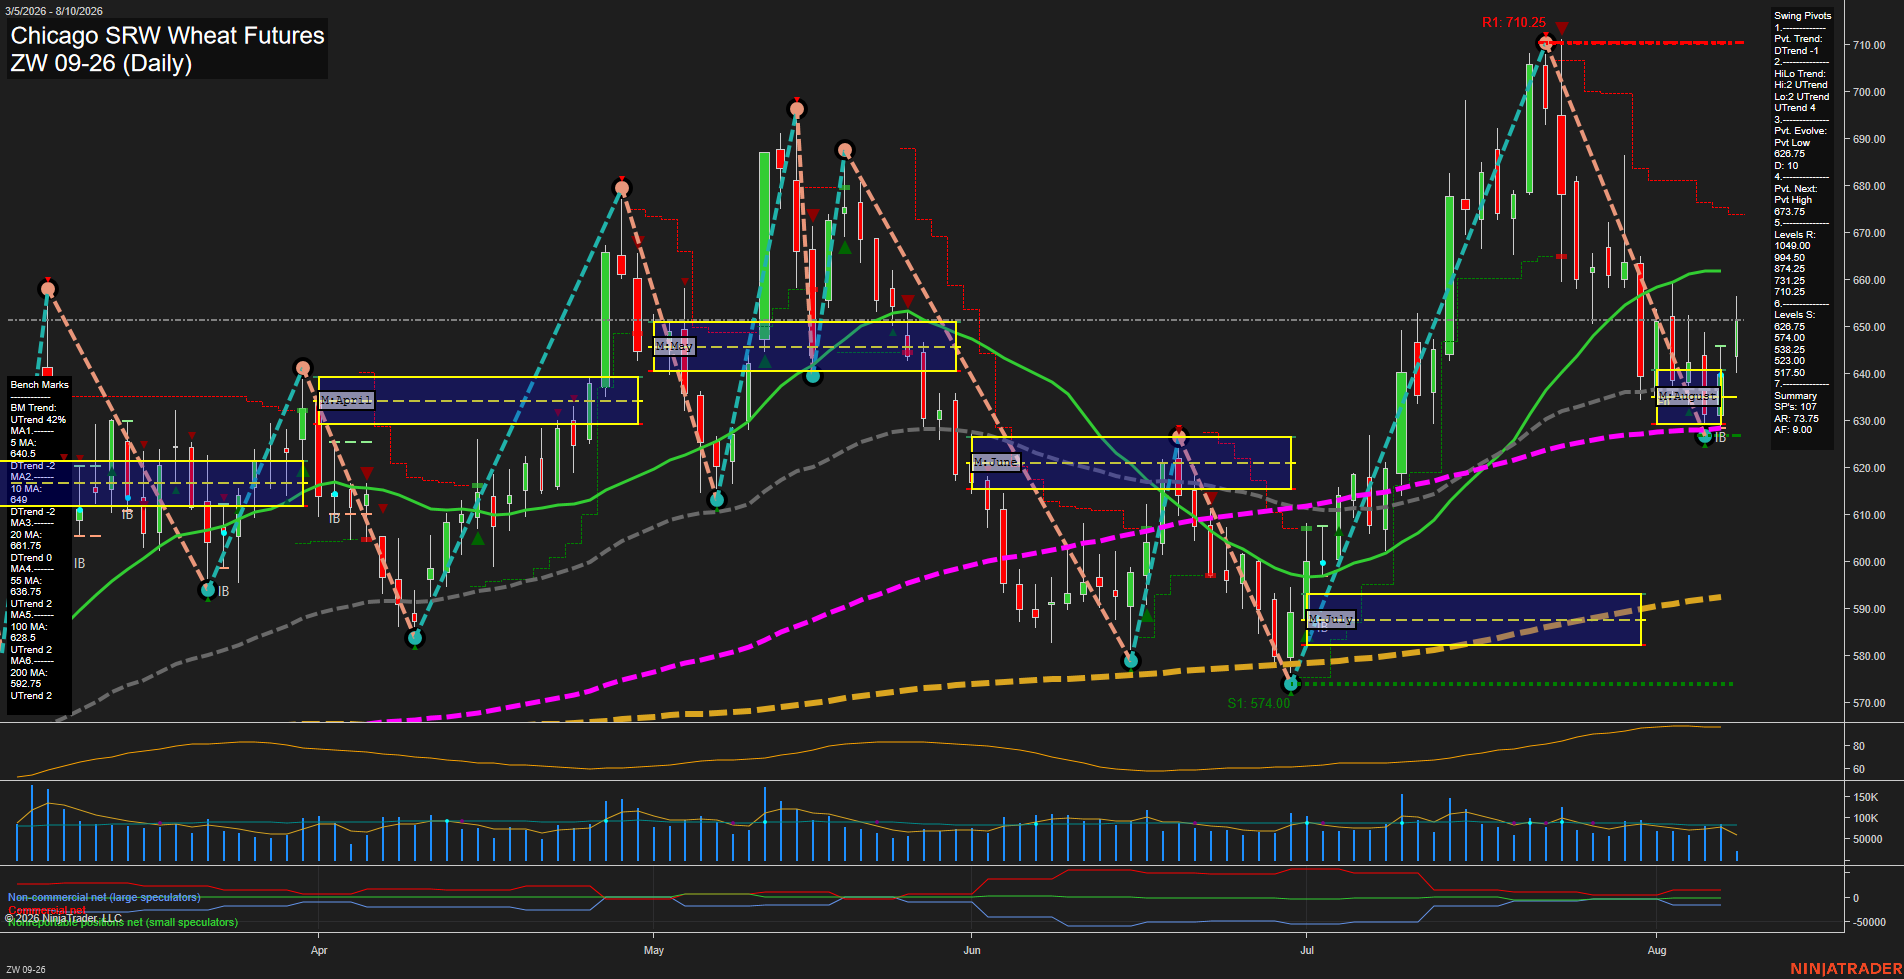Click the 200 MA value 592.75

pos(26,684)
